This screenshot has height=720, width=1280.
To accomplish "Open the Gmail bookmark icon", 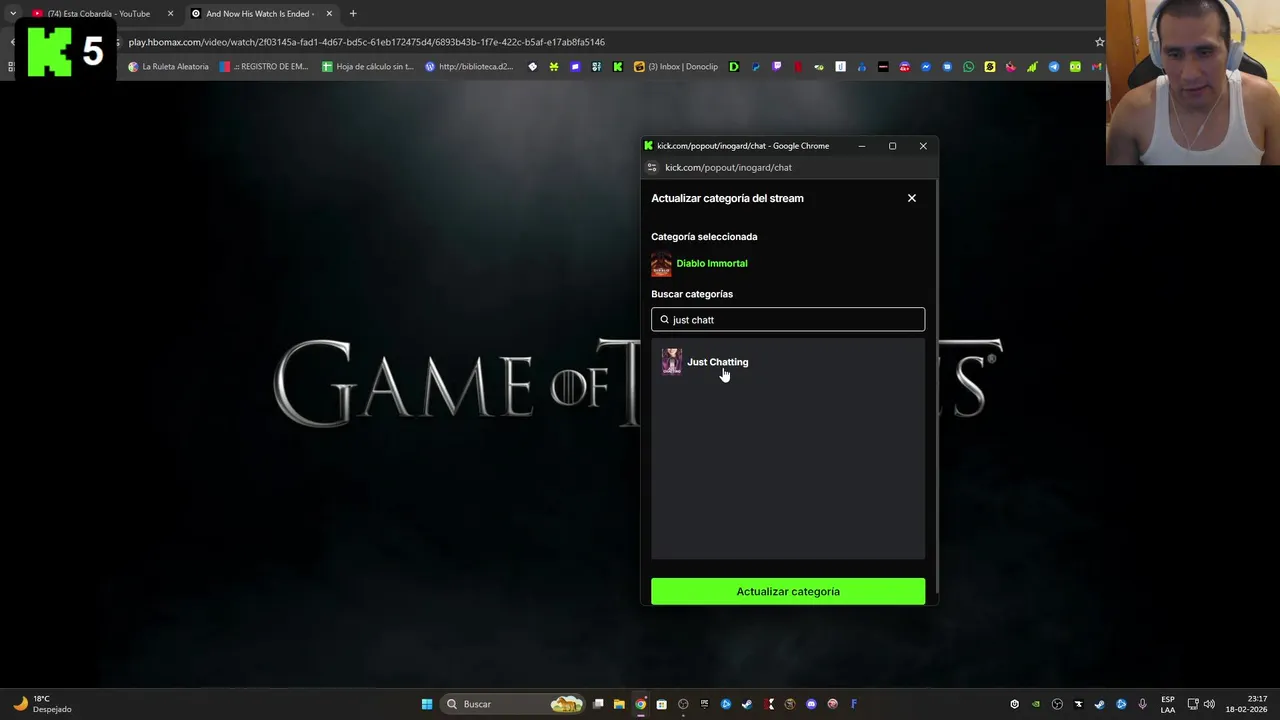I will pos(1096,67).
